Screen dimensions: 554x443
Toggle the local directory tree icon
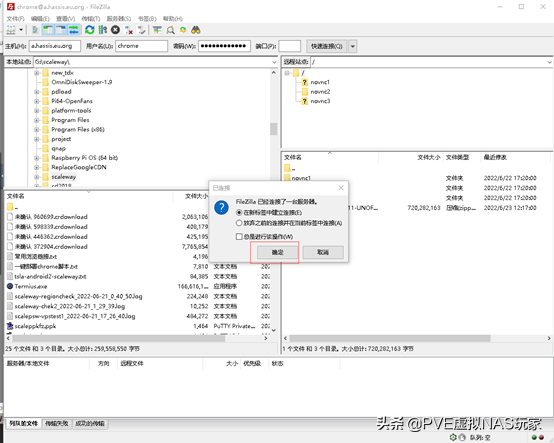click(x=48, y=30)
